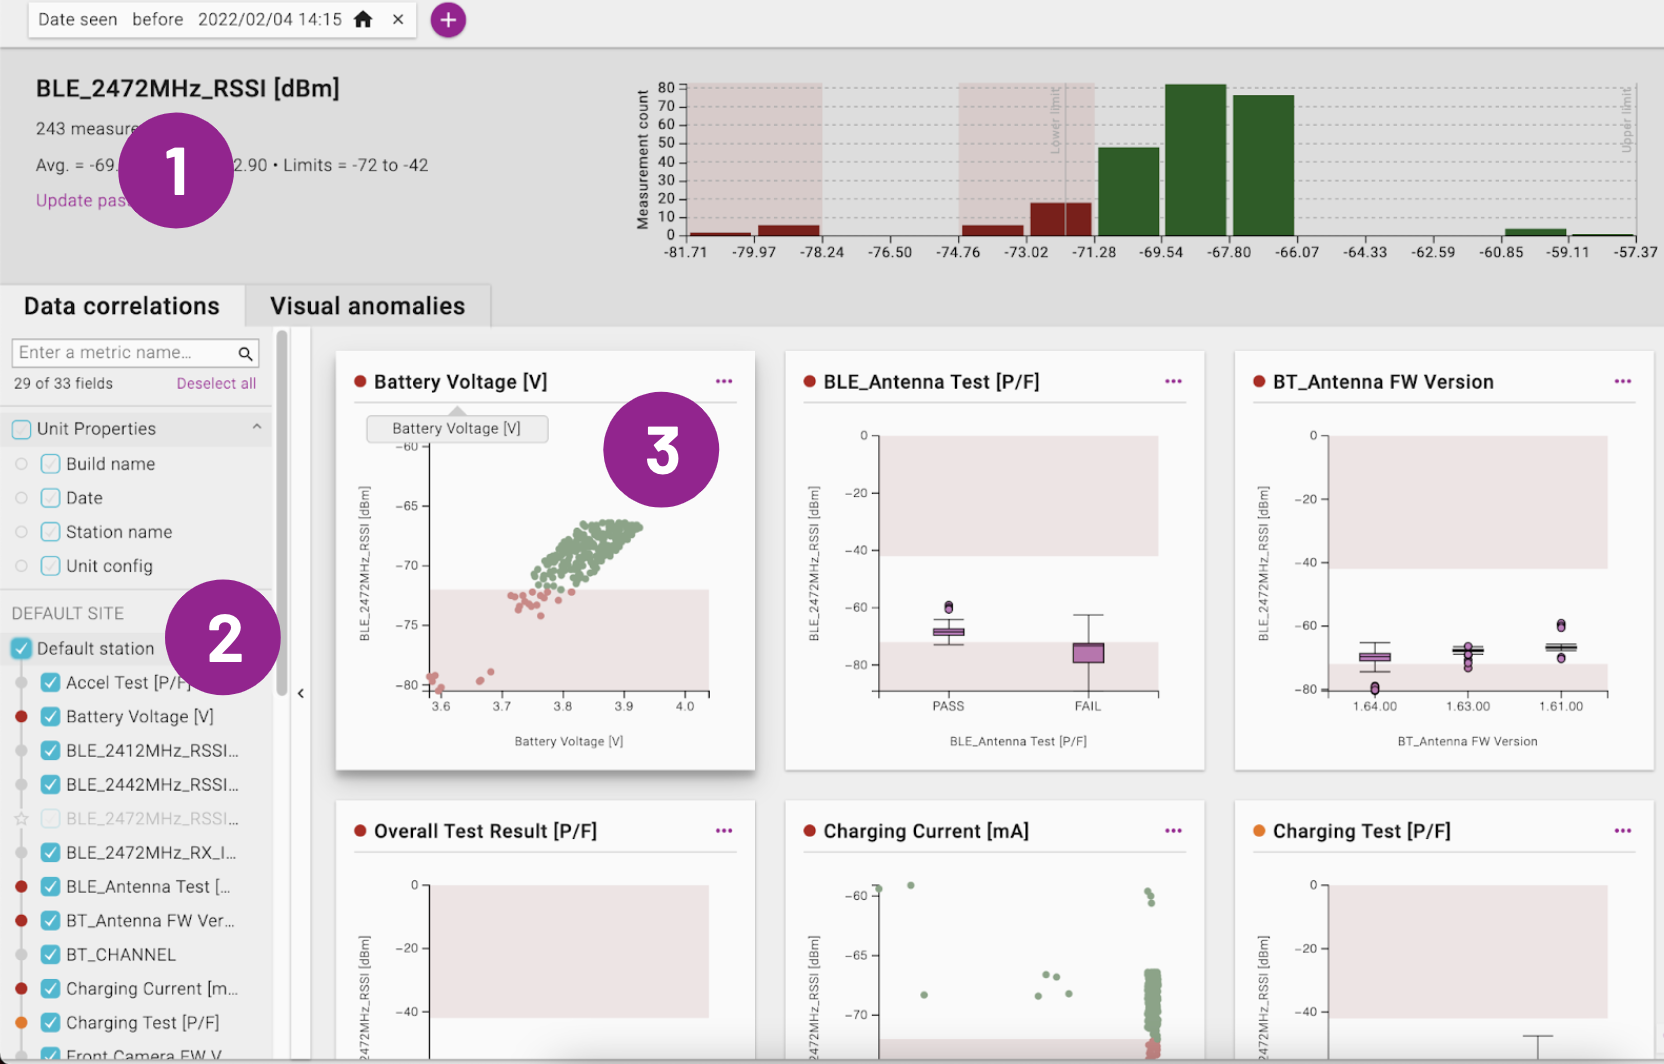Click the search magnifier in the metric field
Screen dimensions: 1664x1064
point(245,353)
